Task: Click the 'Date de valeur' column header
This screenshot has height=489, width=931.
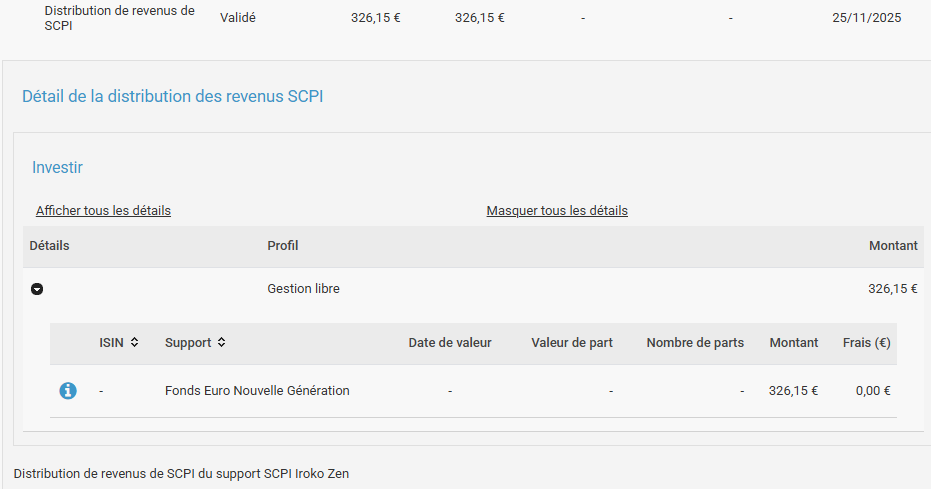Action: point(450,343)
